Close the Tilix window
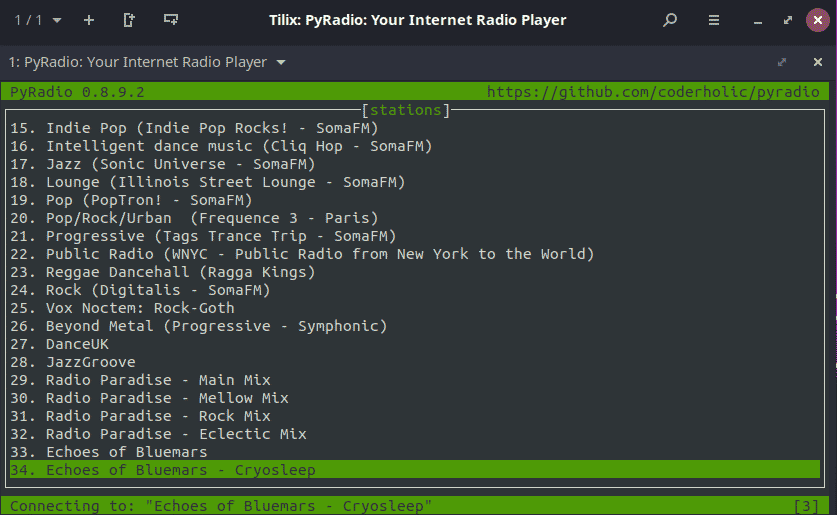The width and height of the screenshot is (837, 515). [x=818, y=20]
